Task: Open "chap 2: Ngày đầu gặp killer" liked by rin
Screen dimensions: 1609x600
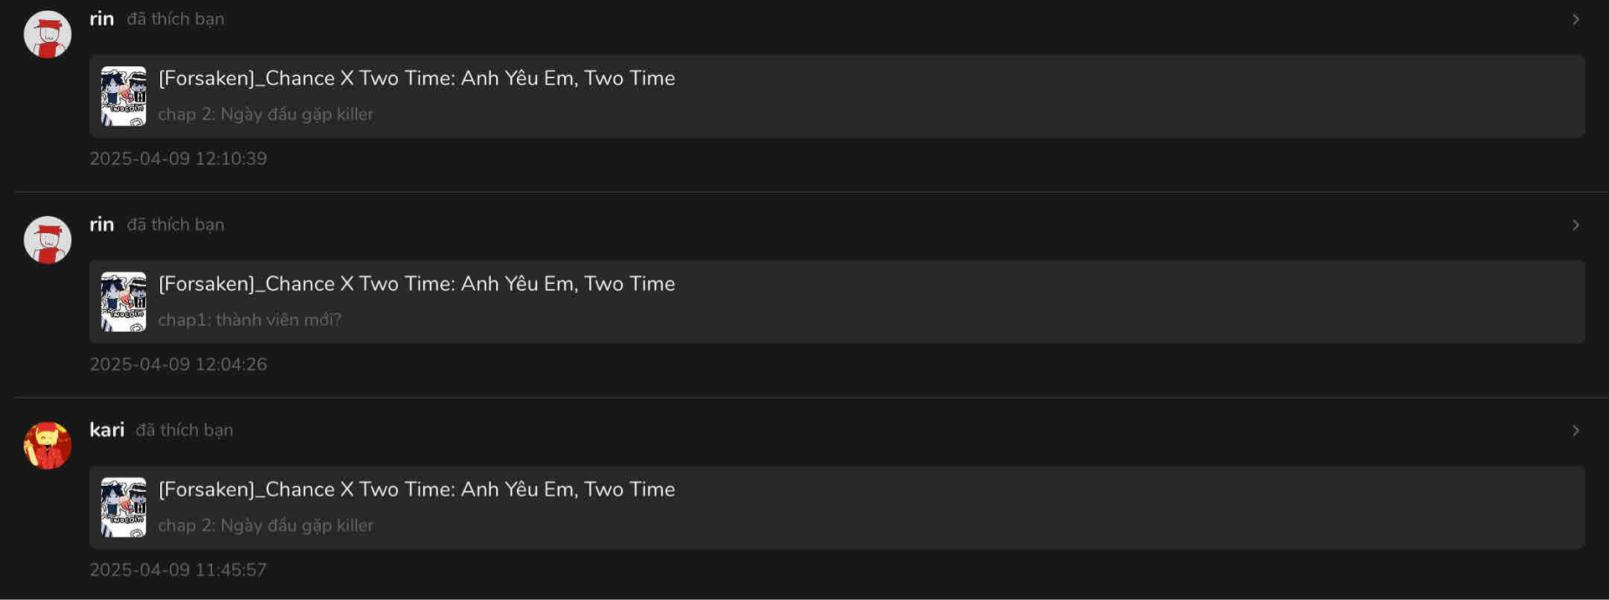Action: [265, 115]
